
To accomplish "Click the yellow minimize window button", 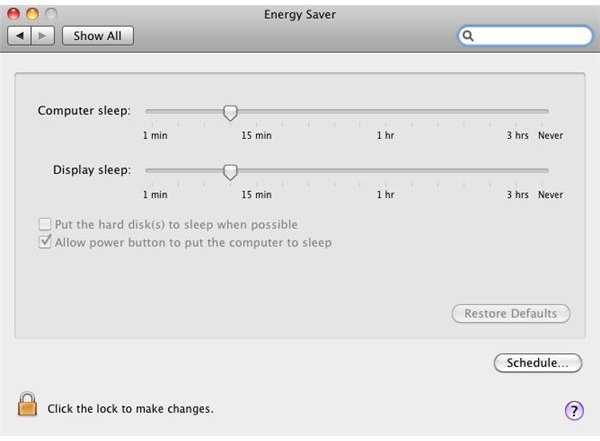I will coord(32,14).
